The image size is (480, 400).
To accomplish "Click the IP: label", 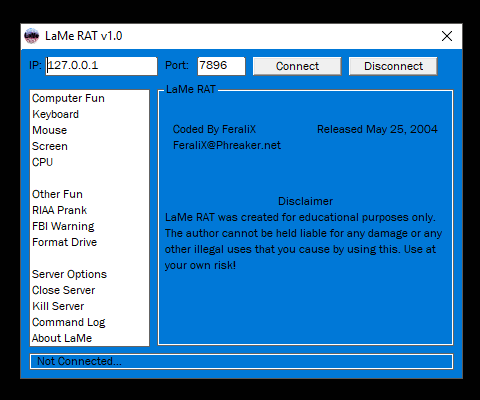I will [x=35, y=65].
